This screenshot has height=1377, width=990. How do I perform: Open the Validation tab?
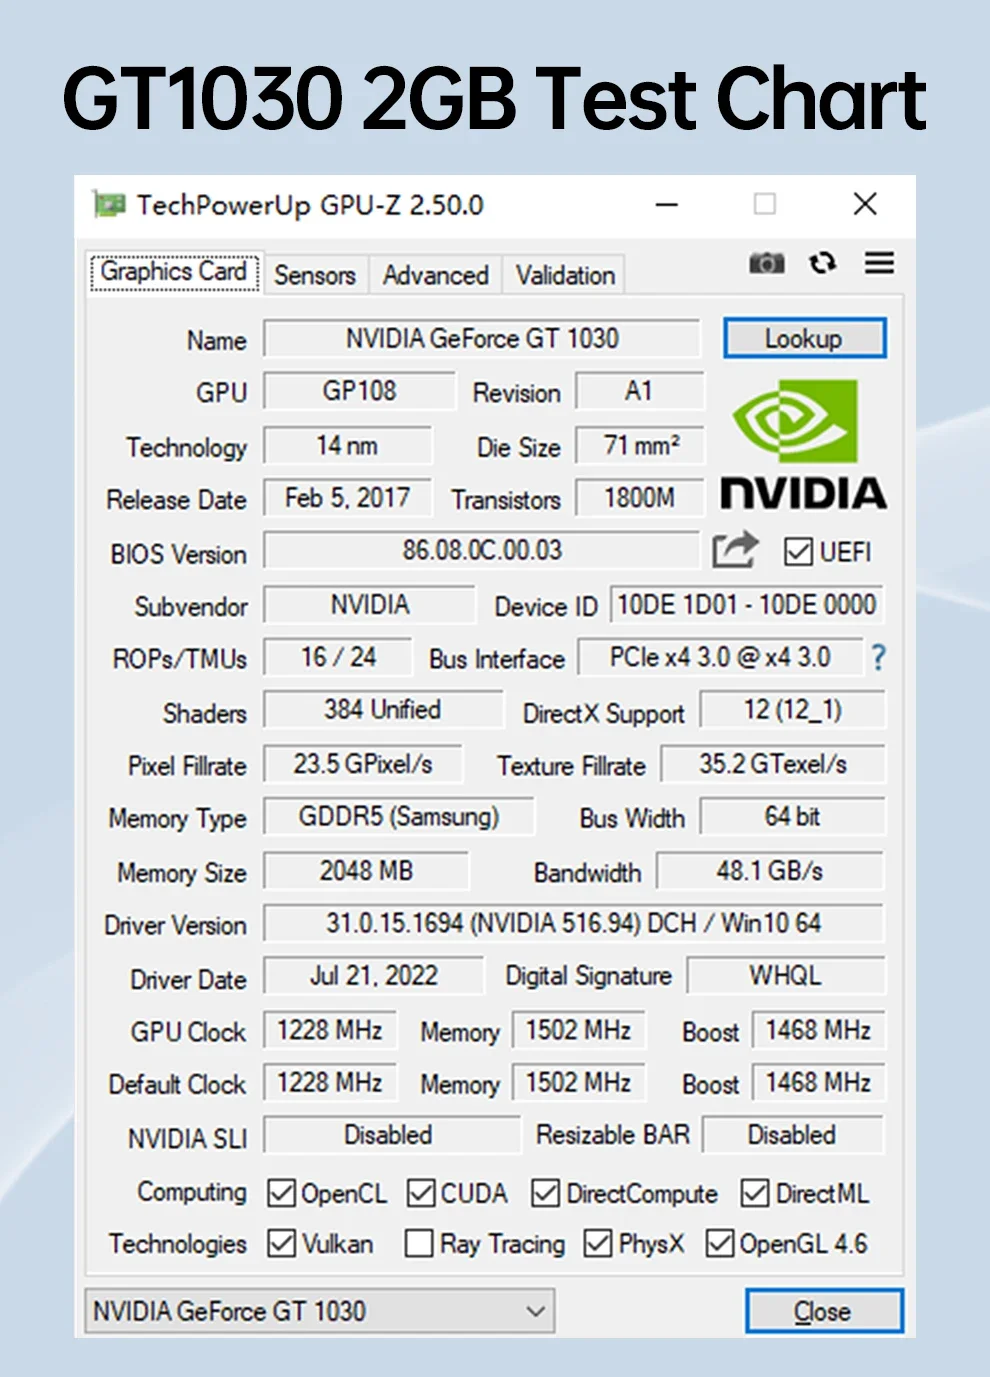point(565,275)
